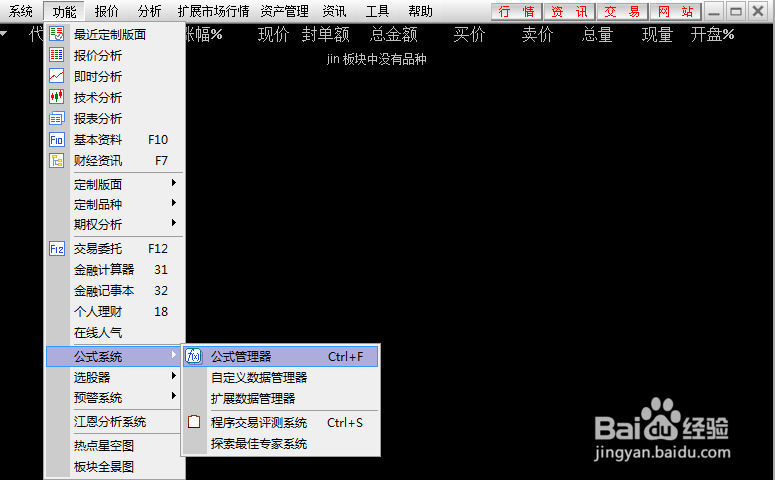Click the F10 基本资料 icon
This screenshot has height=480, width=775.
pos(57,139)
